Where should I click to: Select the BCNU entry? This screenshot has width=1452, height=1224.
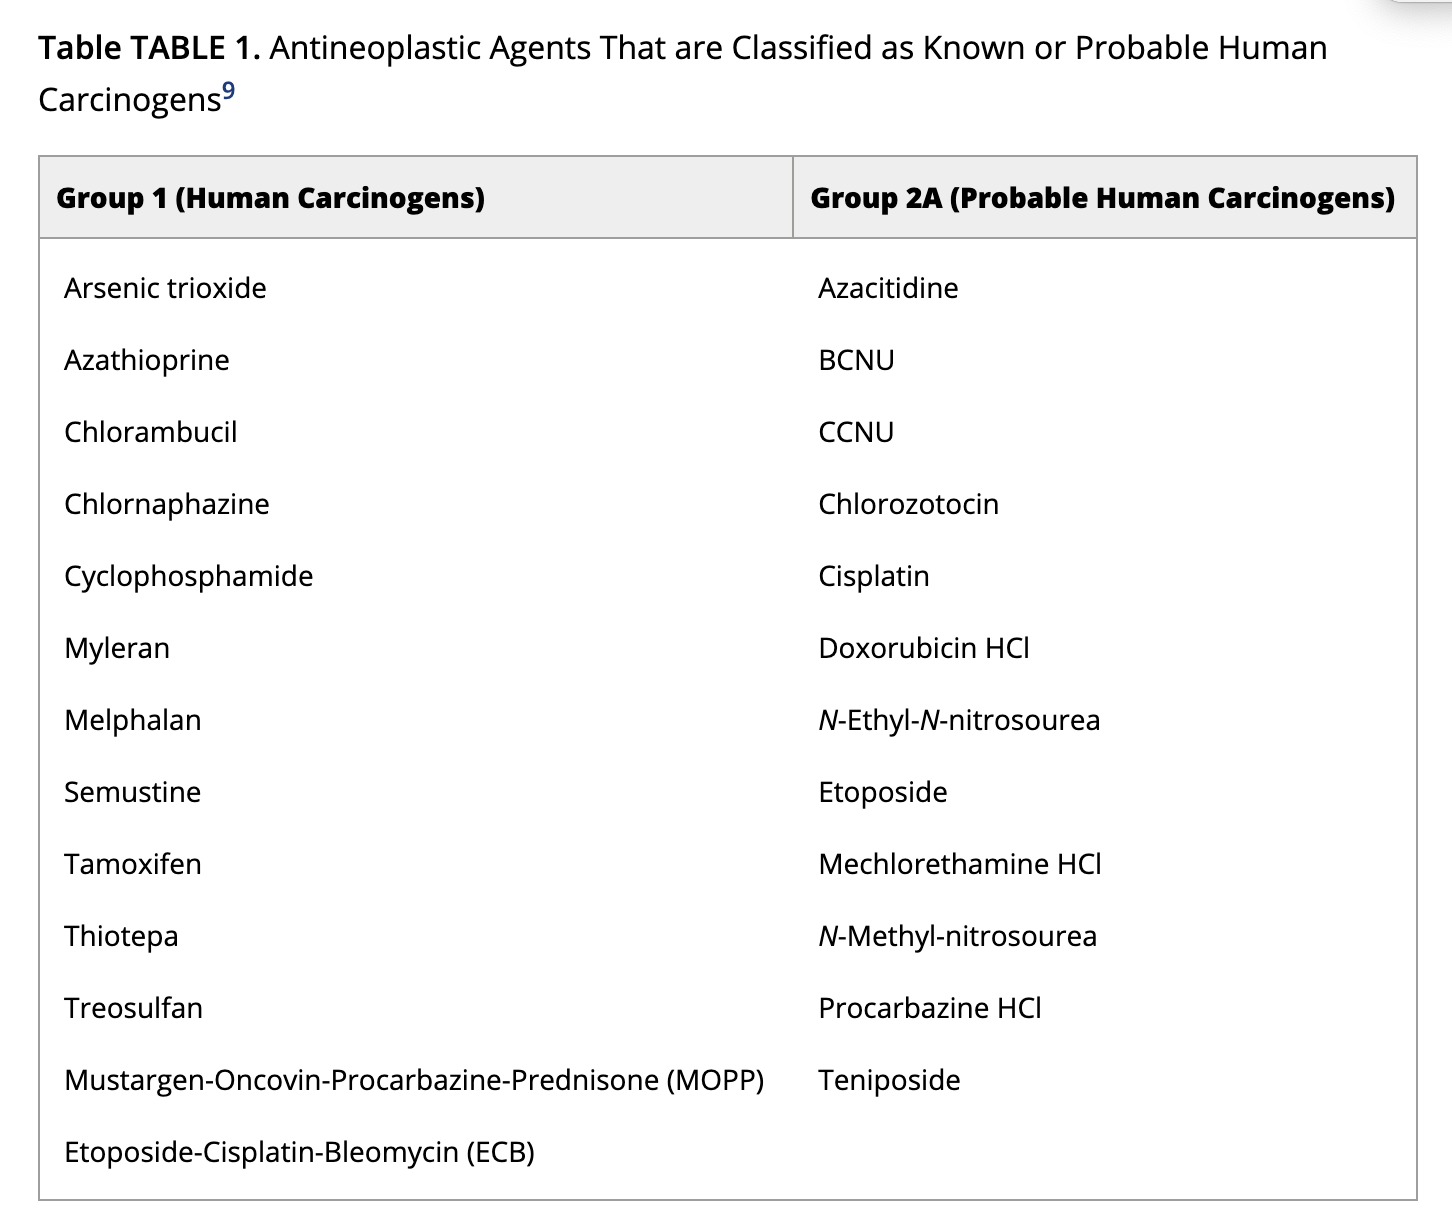(x=856, y=361)
